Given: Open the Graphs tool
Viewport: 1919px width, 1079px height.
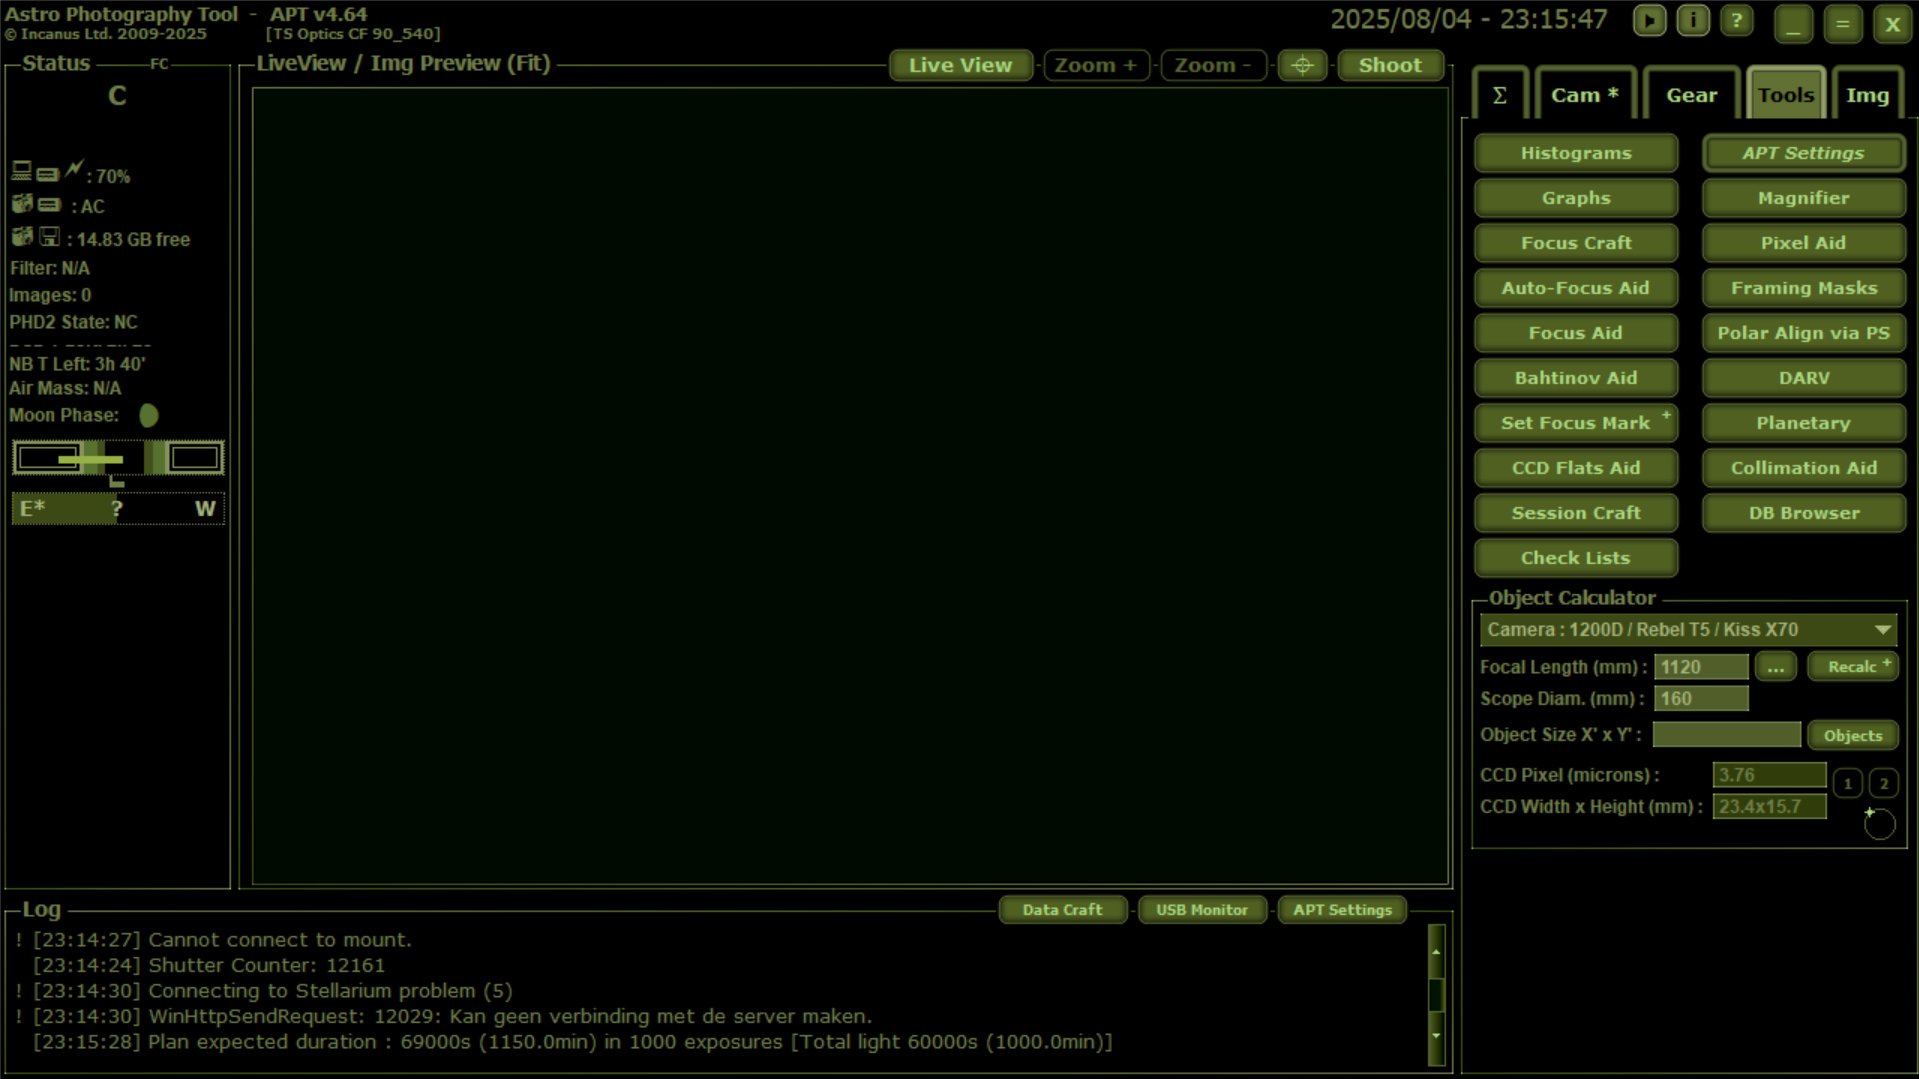Looking at the screenshot, I should [1576, 198].
